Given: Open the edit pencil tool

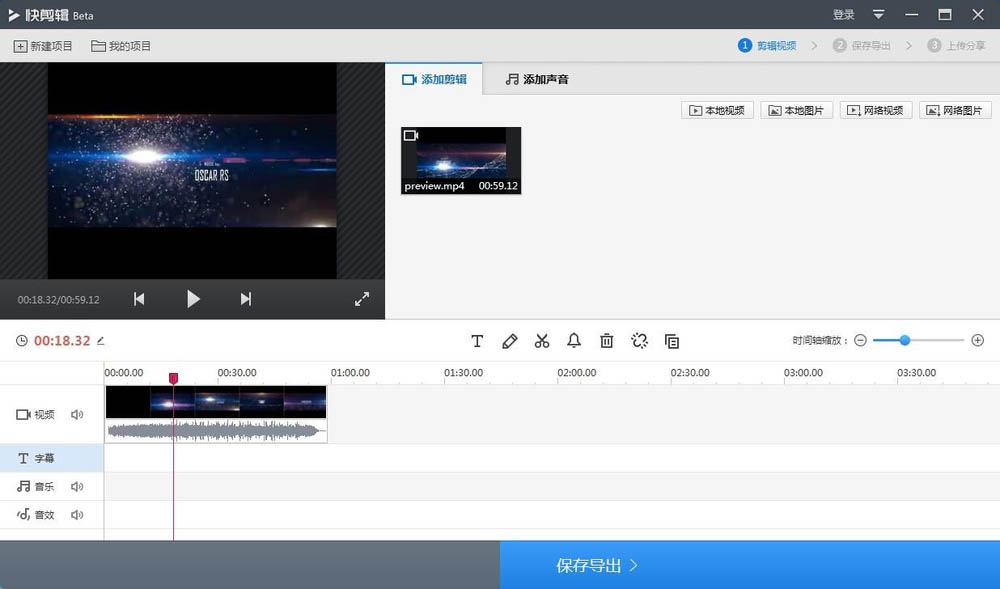Looking at the screenshot, I should point(510,341).
